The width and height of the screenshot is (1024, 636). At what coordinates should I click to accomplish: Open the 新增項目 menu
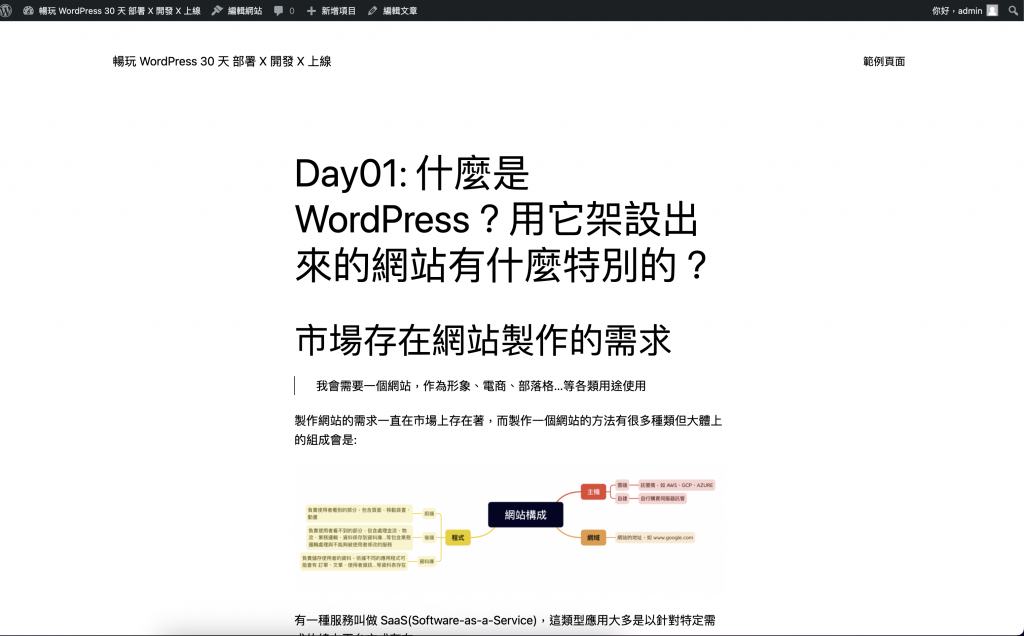pyautogui.click(x=338, y=10)
